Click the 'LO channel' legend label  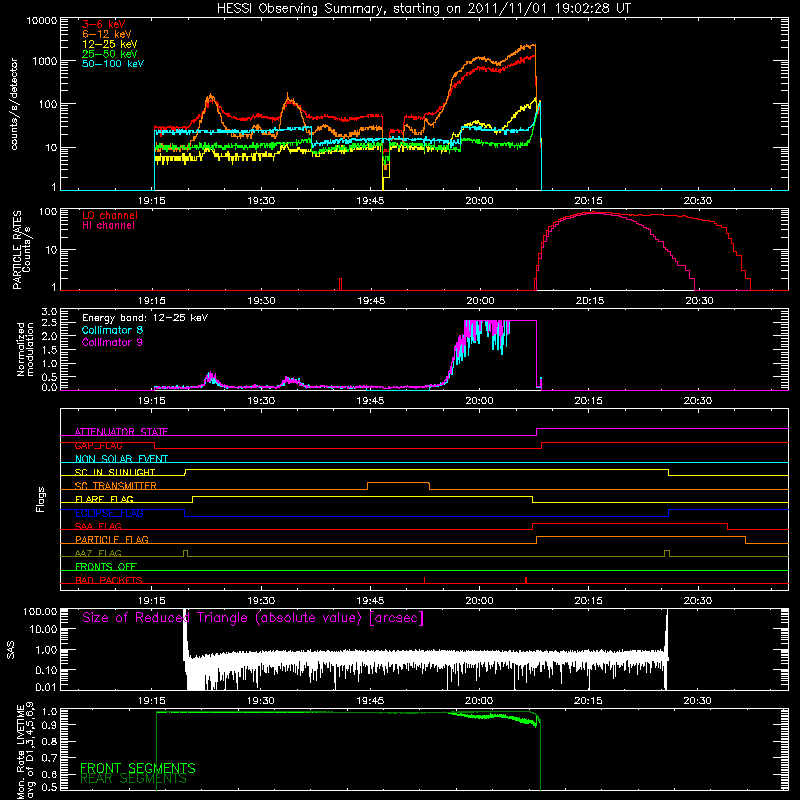[110, 215]
